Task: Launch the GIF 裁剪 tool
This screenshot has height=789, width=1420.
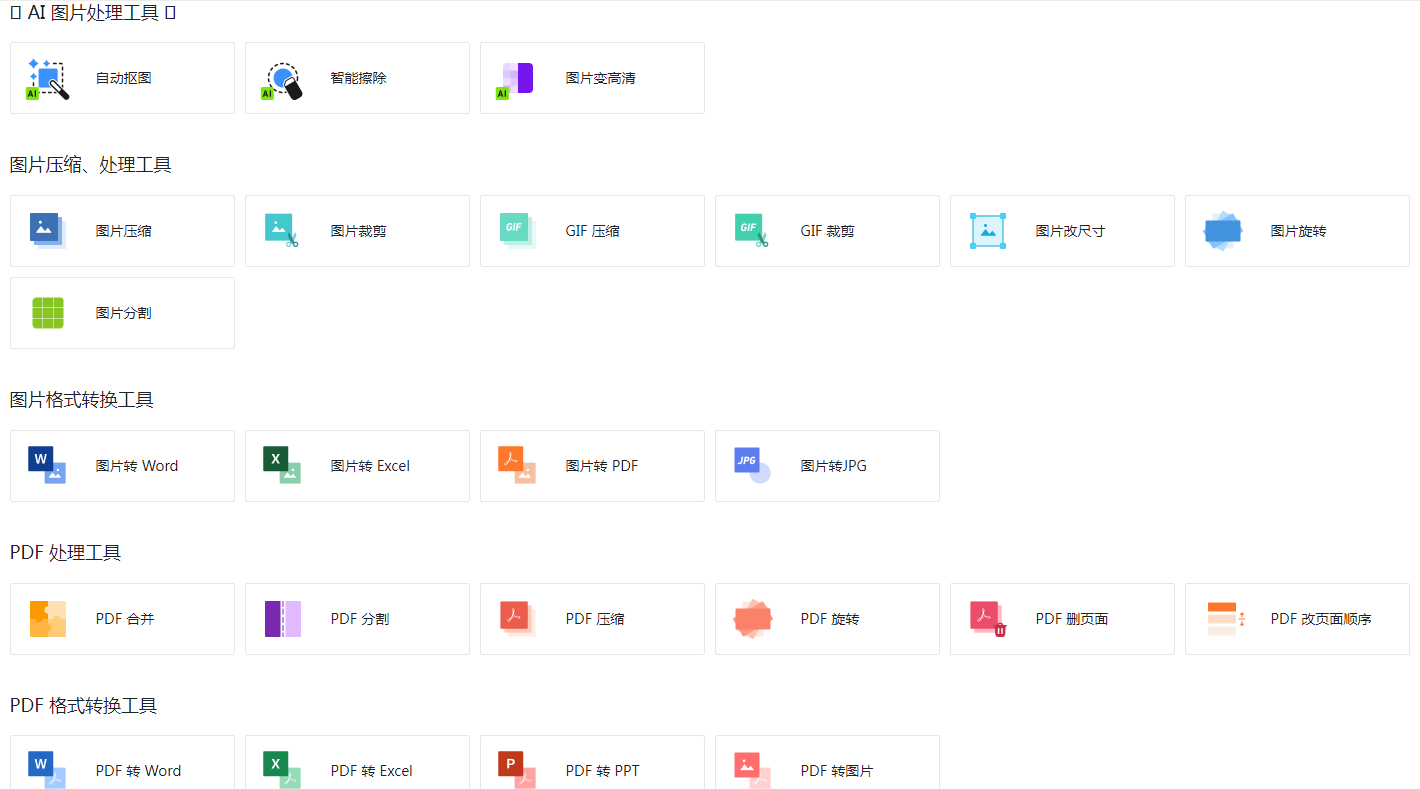Action: coord(827,231)
